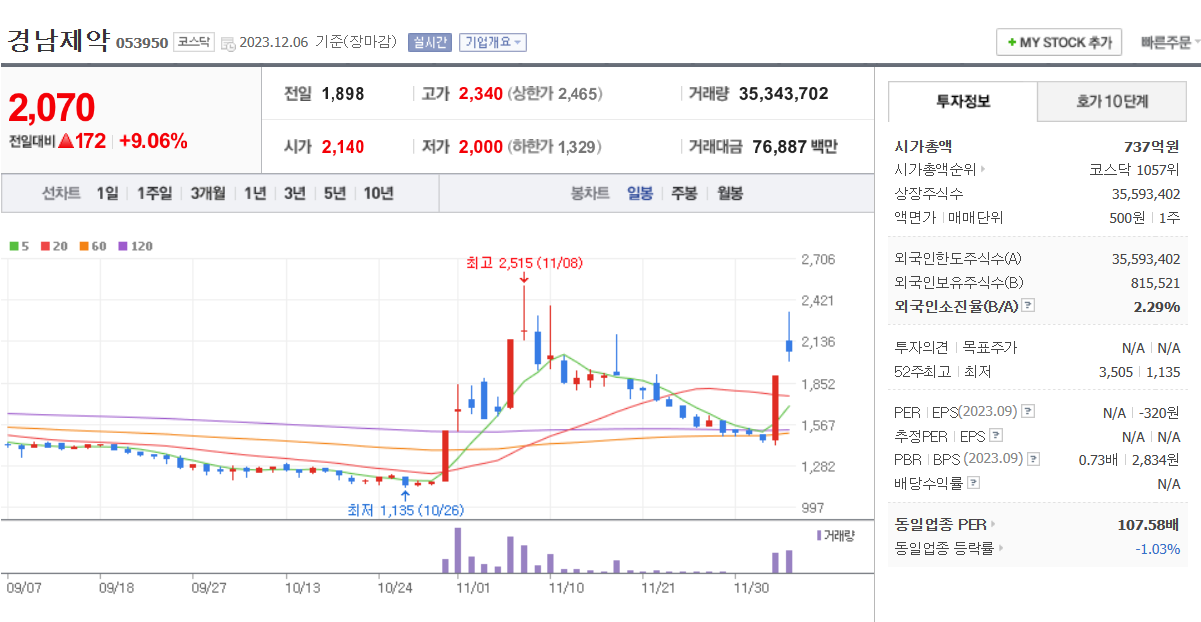Select the 일봉 daily candle chart
Image resolution: width=1201 pixels, height=622 pixels.
639,194
